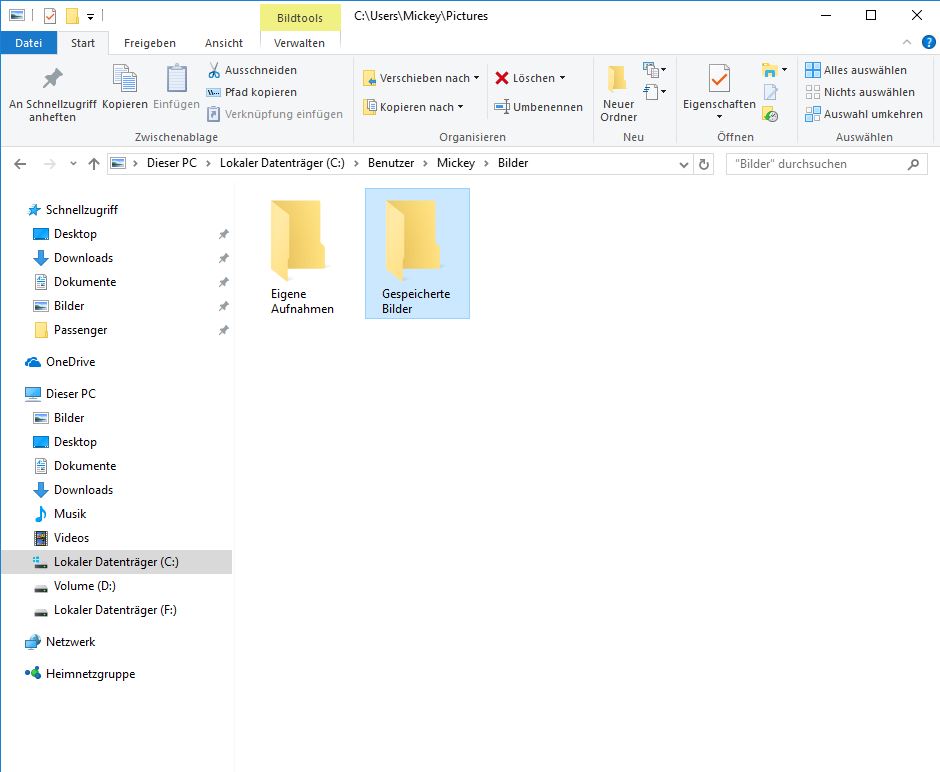Go back with the left arrow
The height and width of the screenshot is (772, 940).
(x=20, y=164)
